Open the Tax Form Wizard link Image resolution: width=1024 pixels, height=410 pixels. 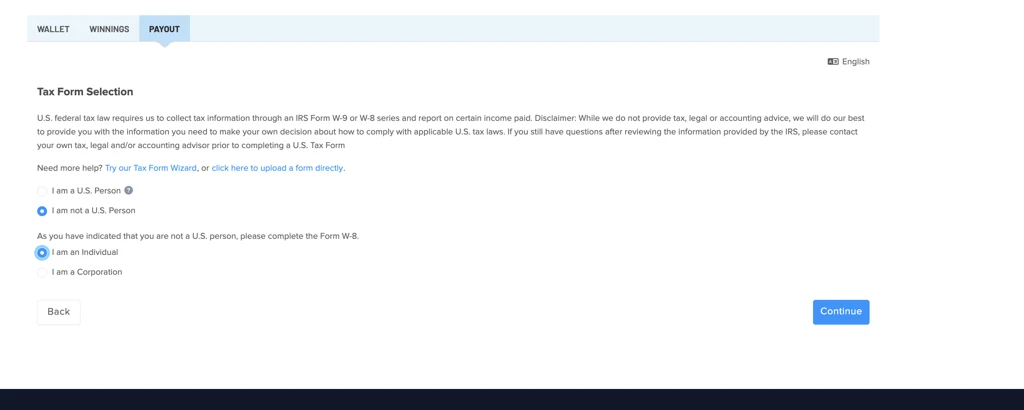coord(151,168)
